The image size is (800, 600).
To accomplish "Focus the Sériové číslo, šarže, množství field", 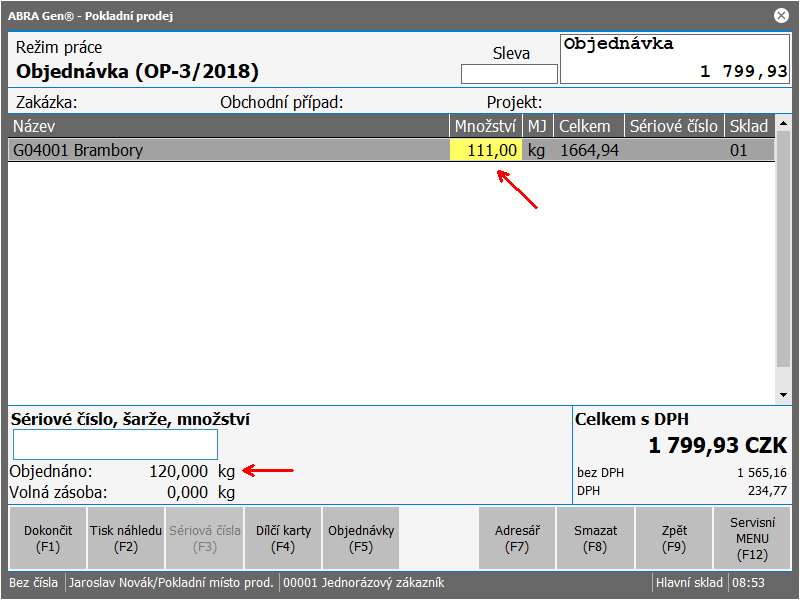I will point(114,444).
